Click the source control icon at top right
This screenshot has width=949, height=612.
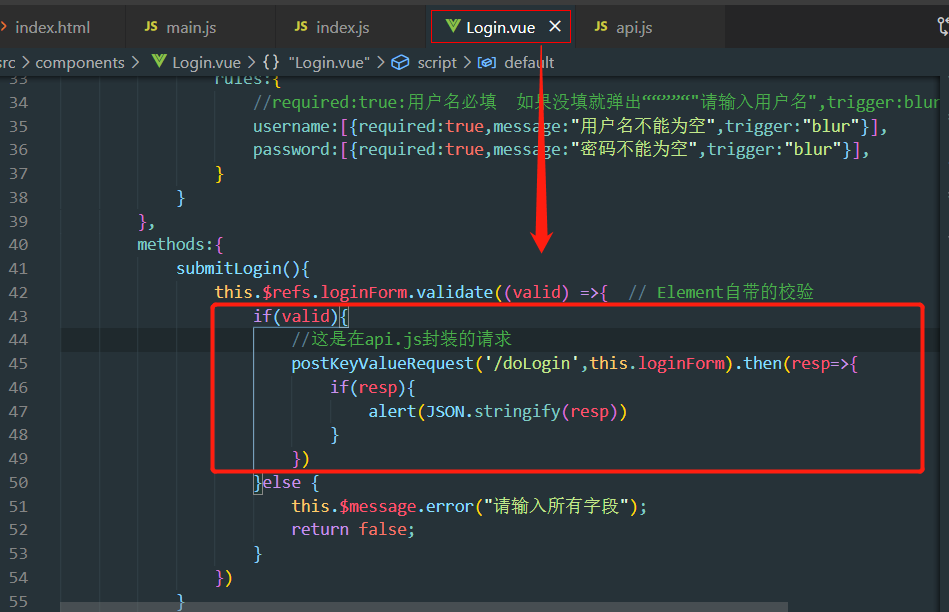tap(944, 27)
